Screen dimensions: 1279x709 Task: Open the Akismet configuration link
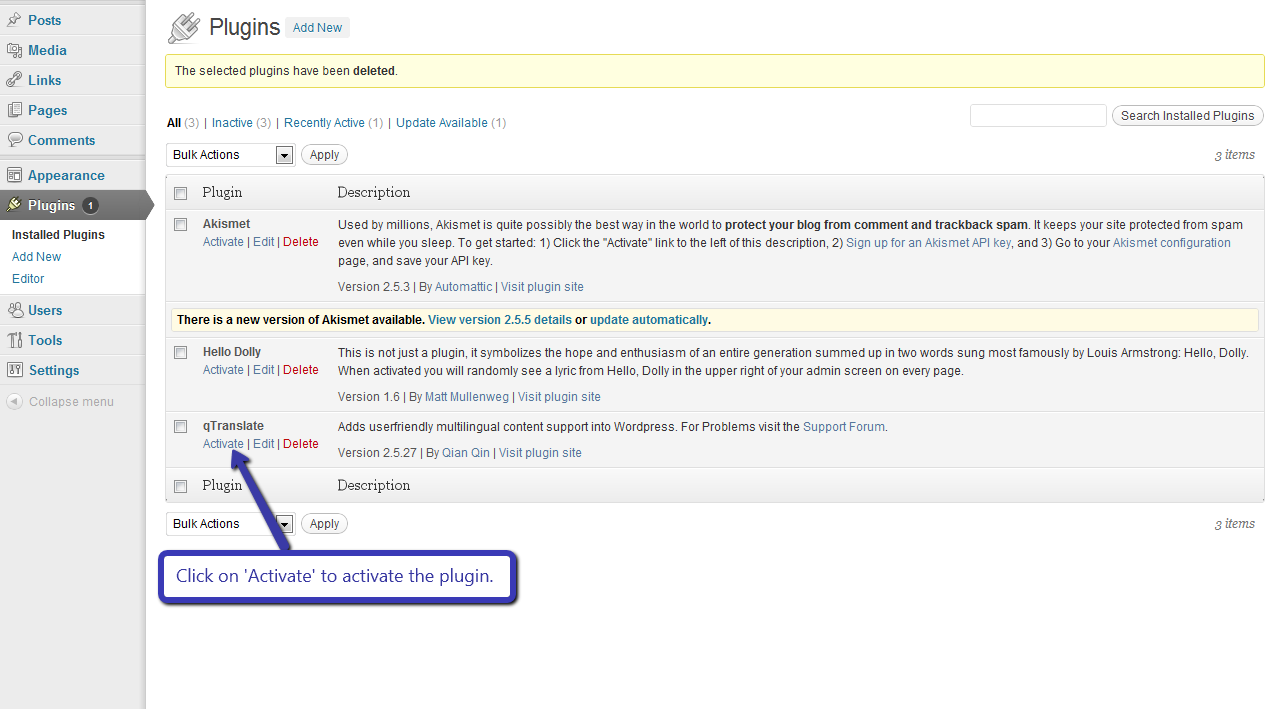click(1172, 243)
